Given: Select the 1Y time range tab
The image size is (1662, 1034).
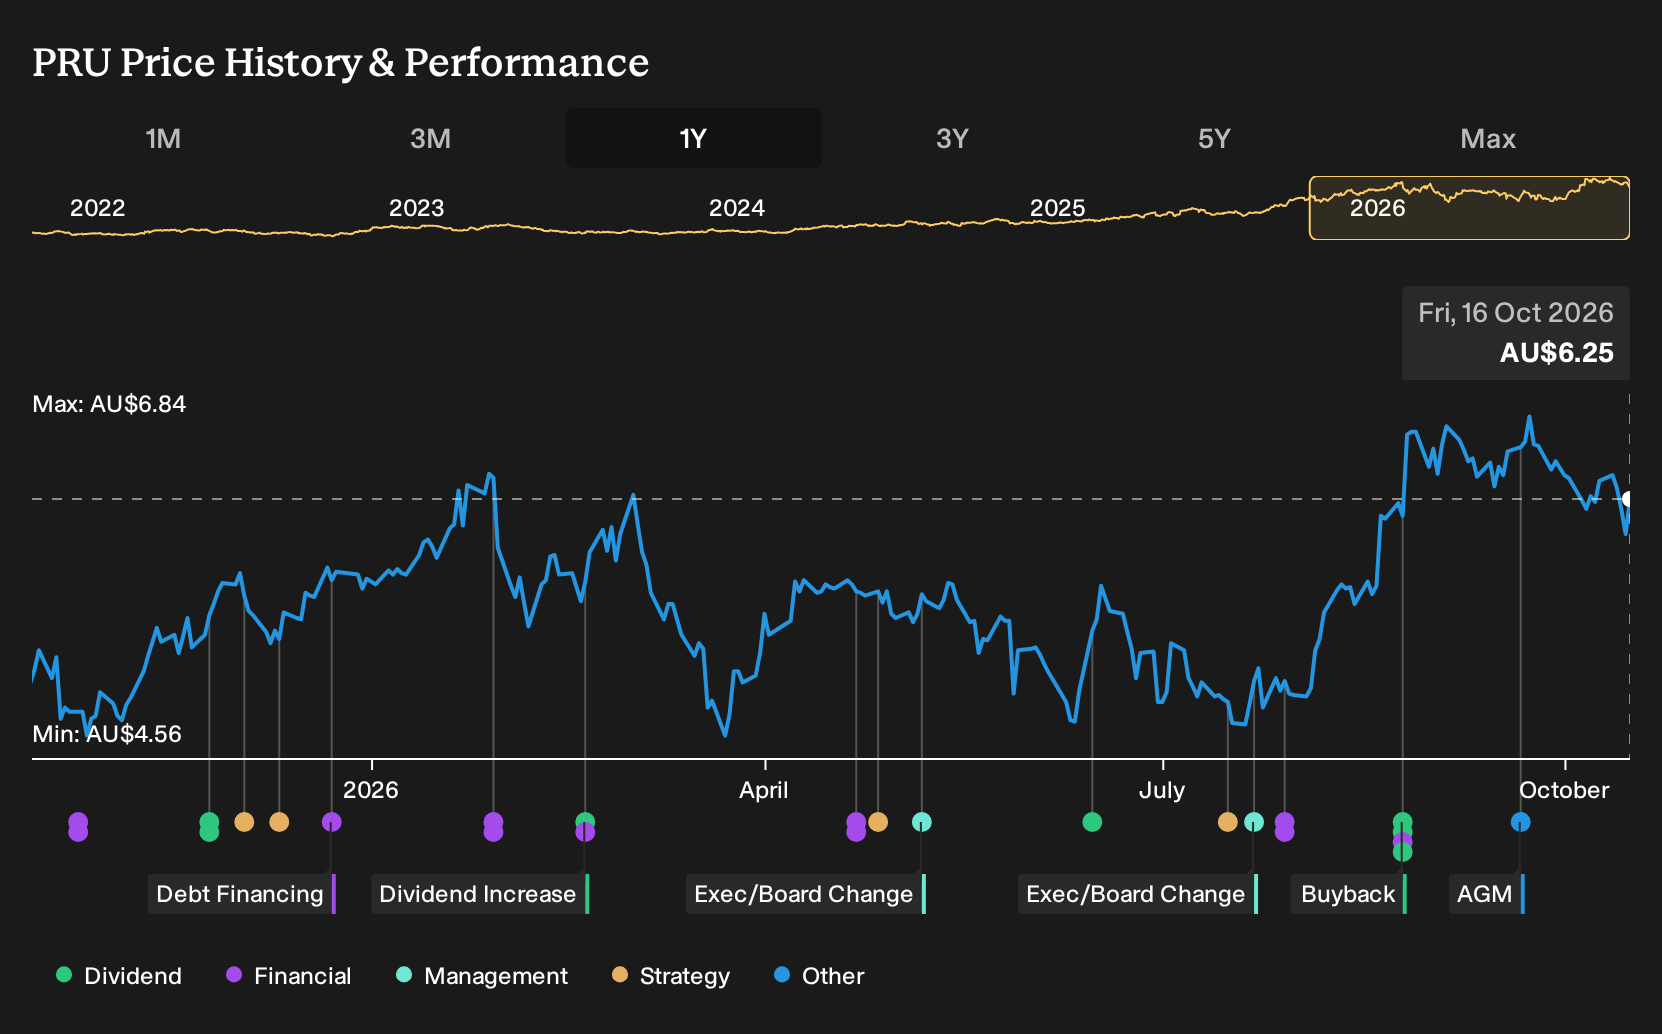Looking at the screenshot, I should point(693,138).
